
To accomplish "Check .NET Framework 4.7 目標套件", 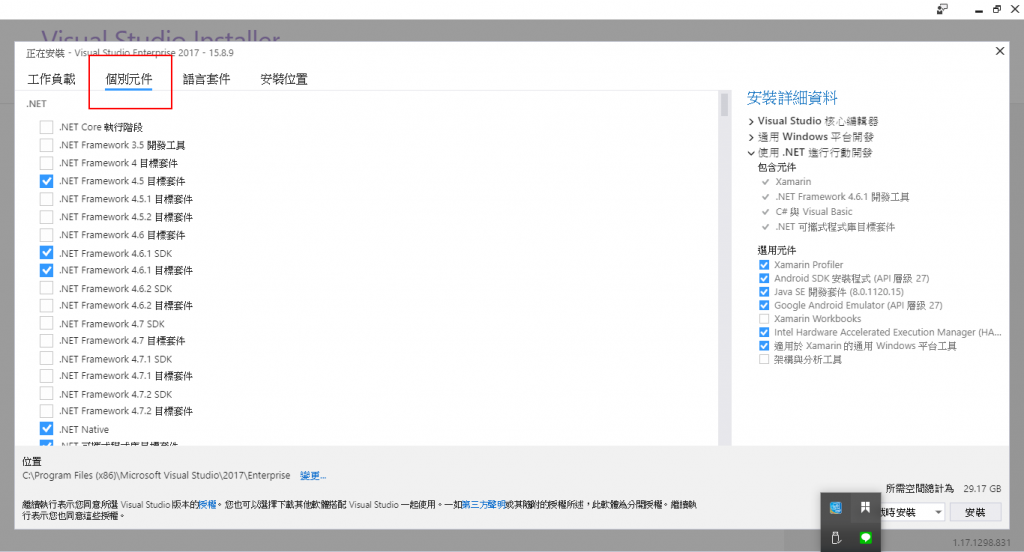I will (x=46, y=340).
